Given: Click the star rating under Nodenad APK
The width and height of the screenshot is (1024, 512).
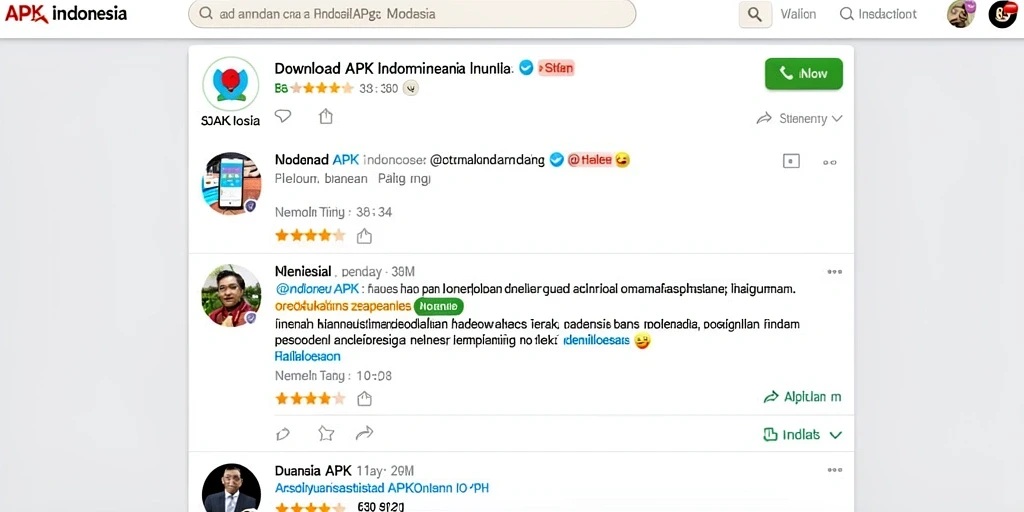Looking at the screenshot, I should [x=310, y=236].
